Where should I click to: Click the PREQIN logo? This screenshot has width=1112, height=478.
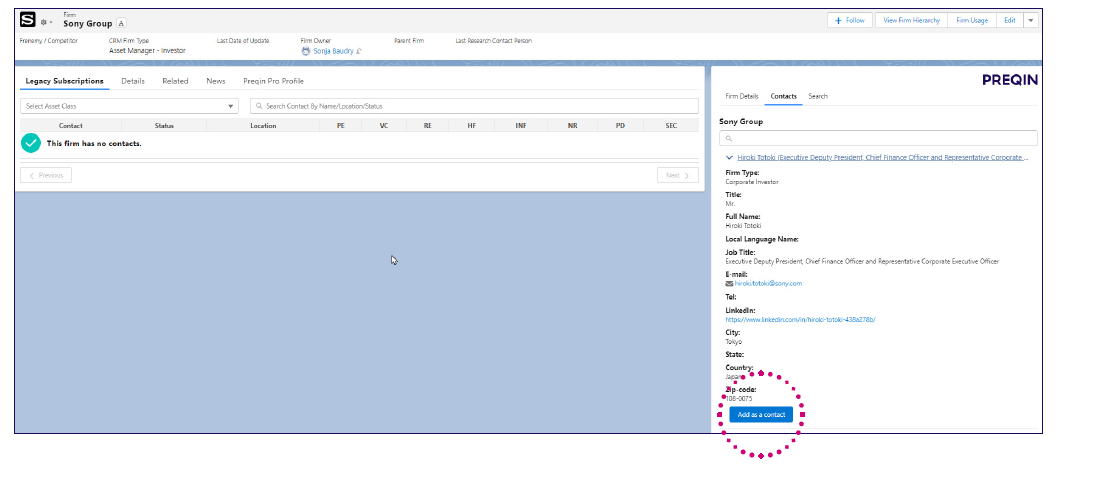coord(1010,80)
